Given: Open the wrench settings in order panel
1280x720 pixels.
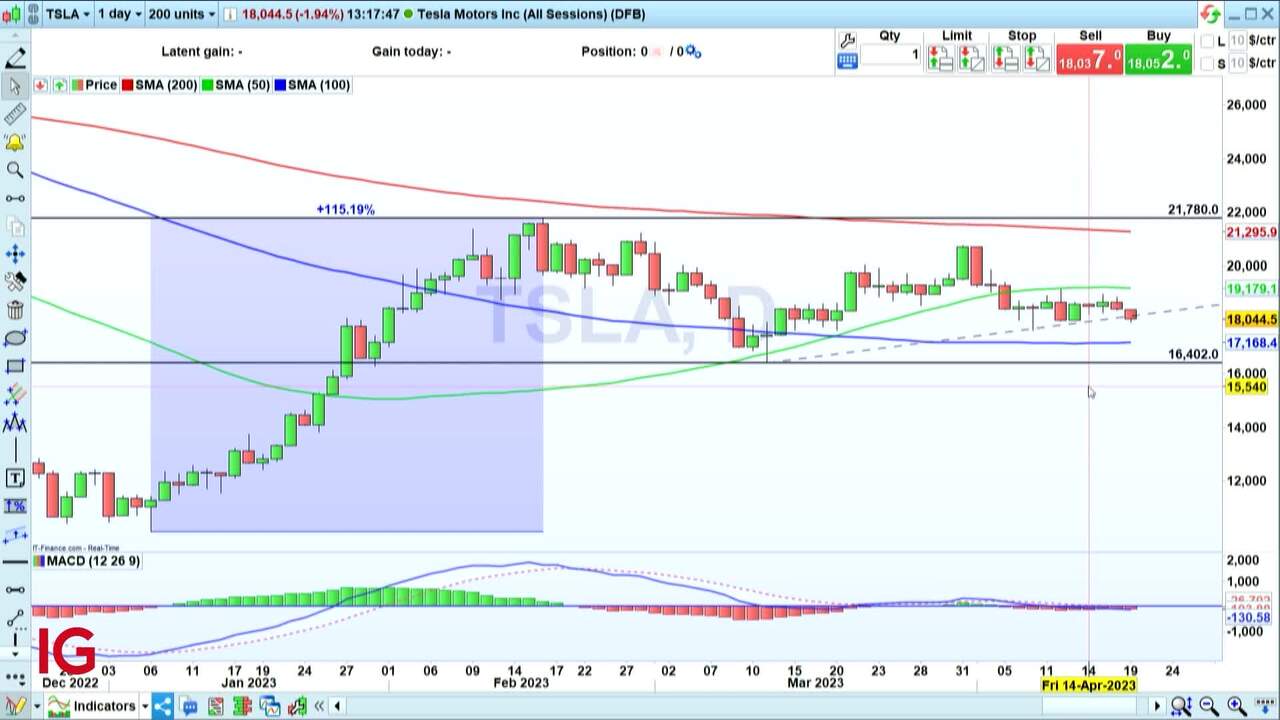Looking at the screenshot, I should click(847, 41).
